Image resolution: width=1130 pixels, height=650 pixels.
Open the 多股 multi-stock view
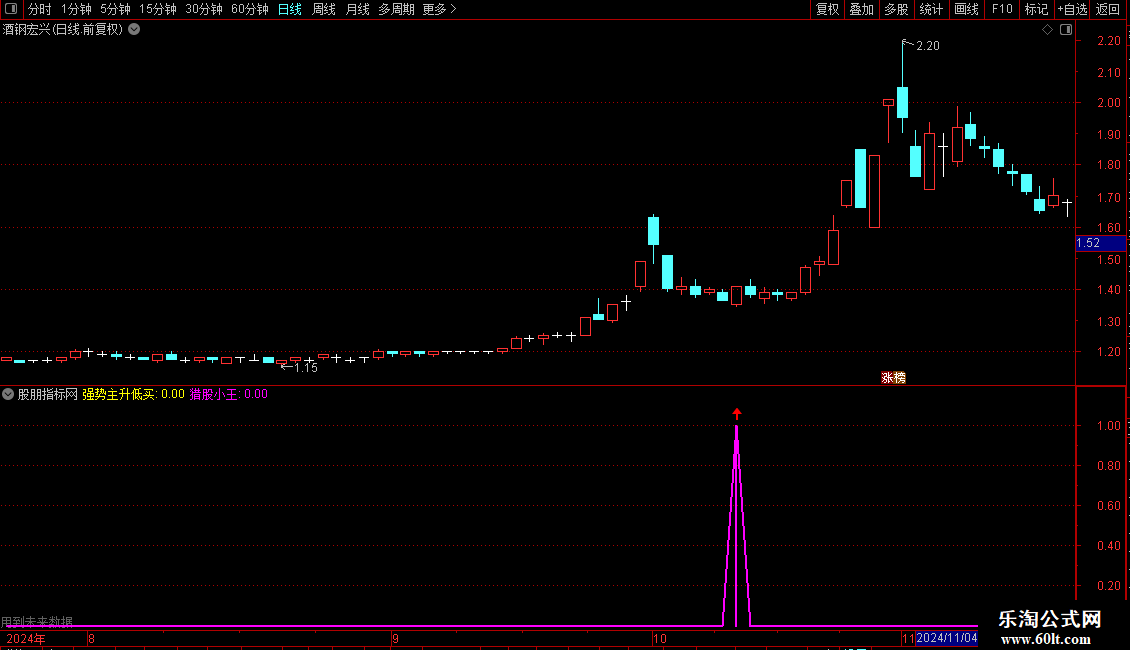[897, 9]
